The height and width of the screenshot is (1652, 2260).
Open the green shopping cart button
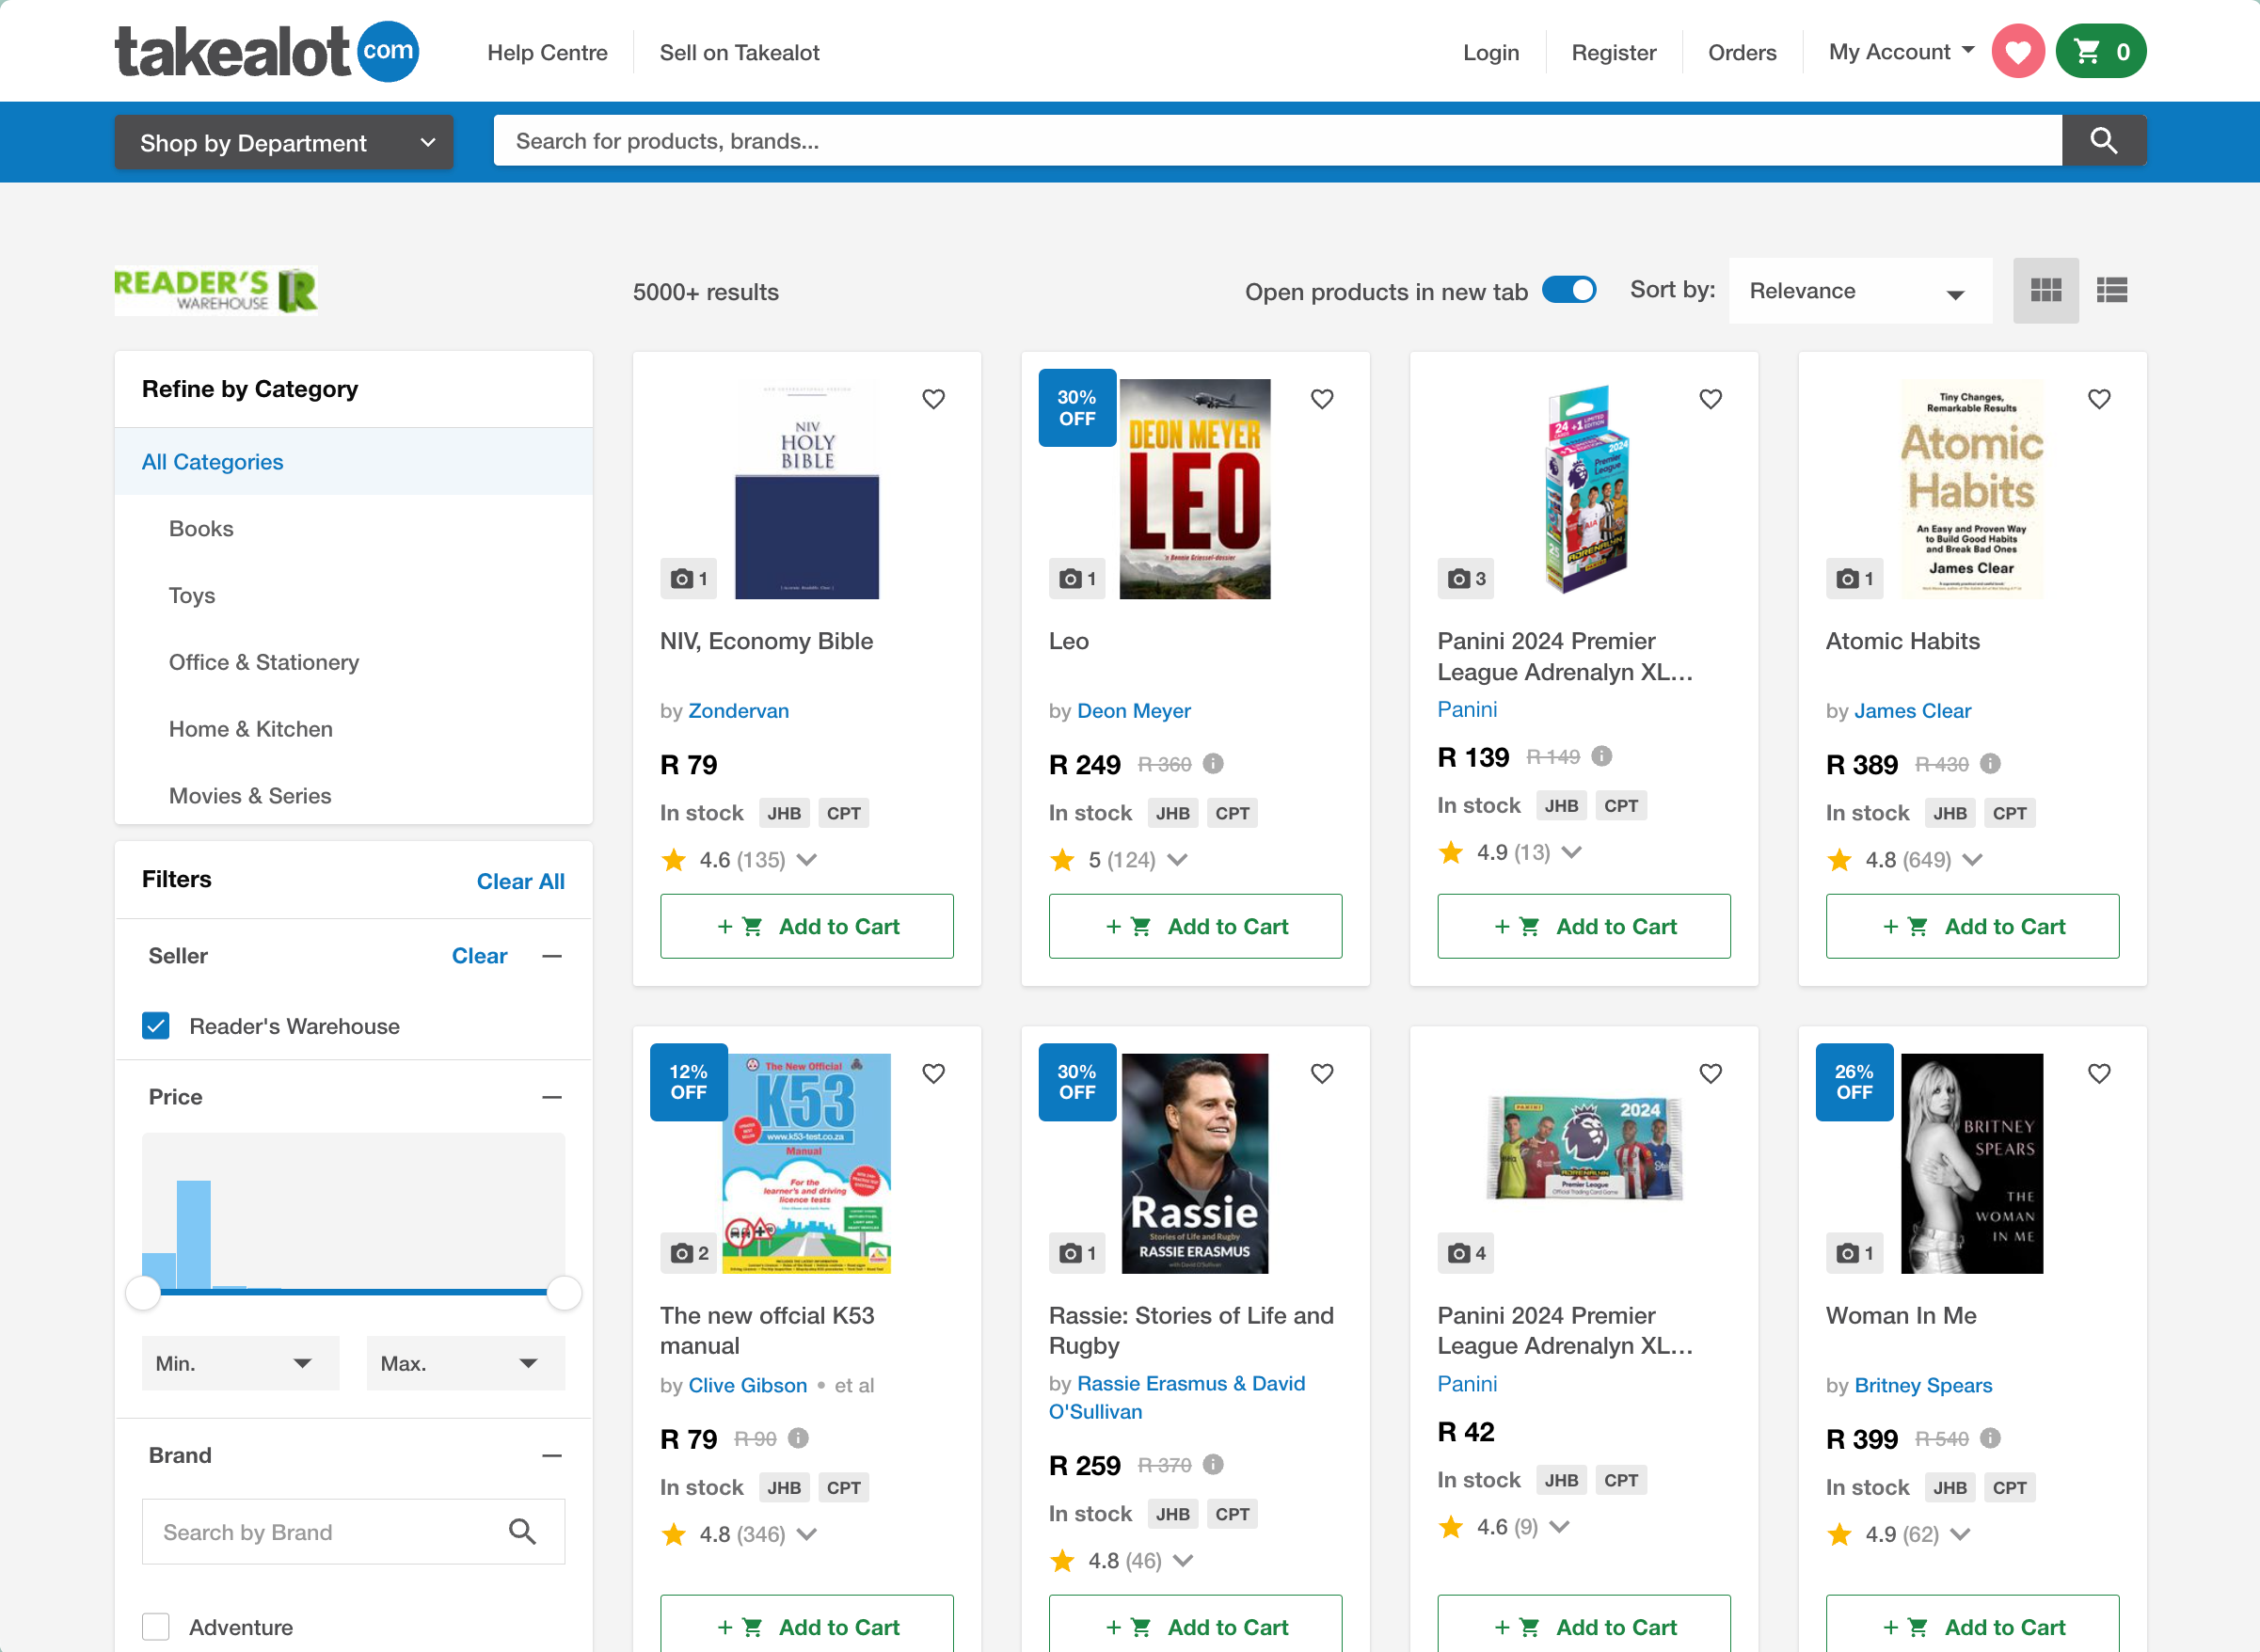2100,52
